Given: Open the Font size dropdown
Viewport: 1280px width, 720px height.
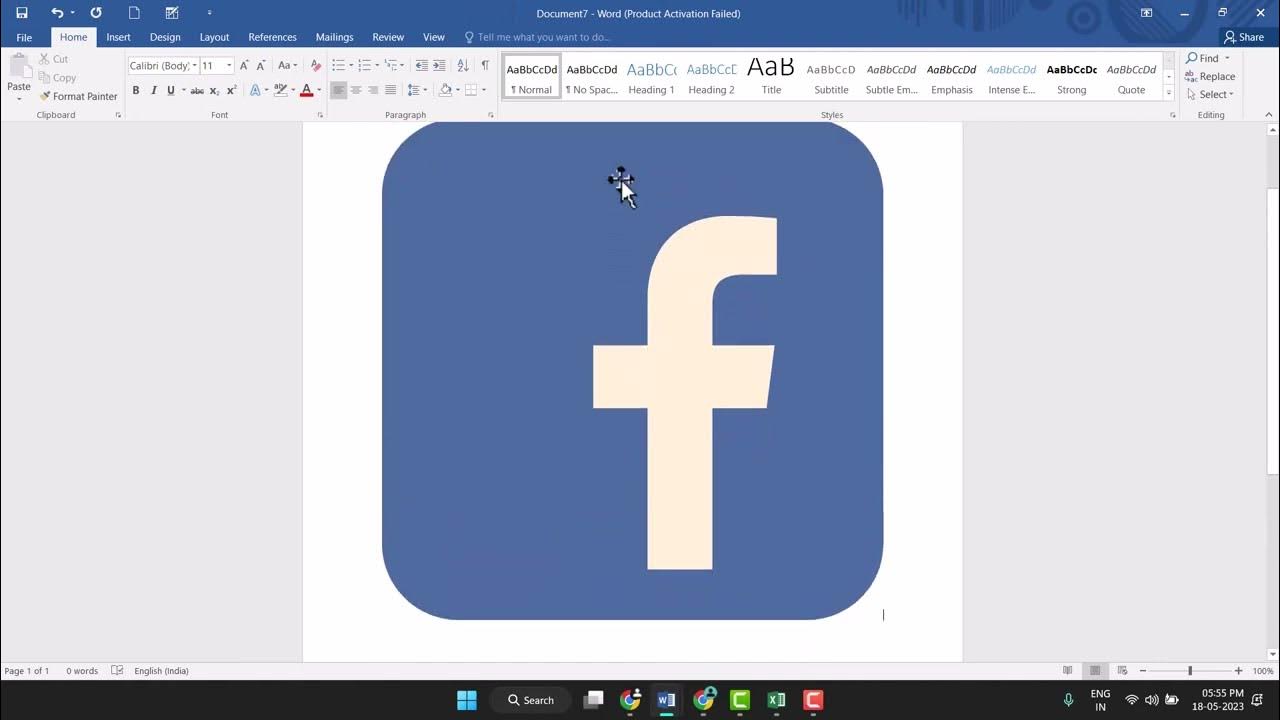Looking at the screenshot, I should point(229,65).
